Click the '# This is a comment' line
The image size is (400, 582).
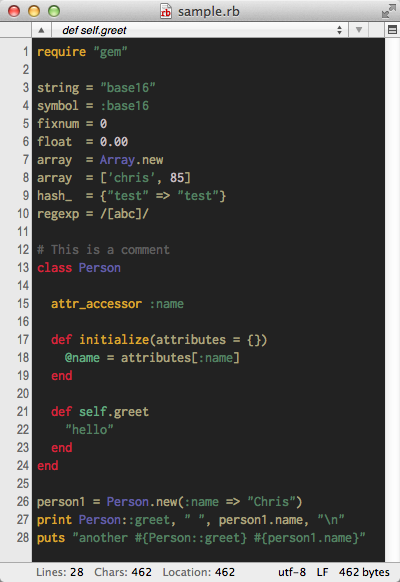pyautogui.click(x=103, y=249)
